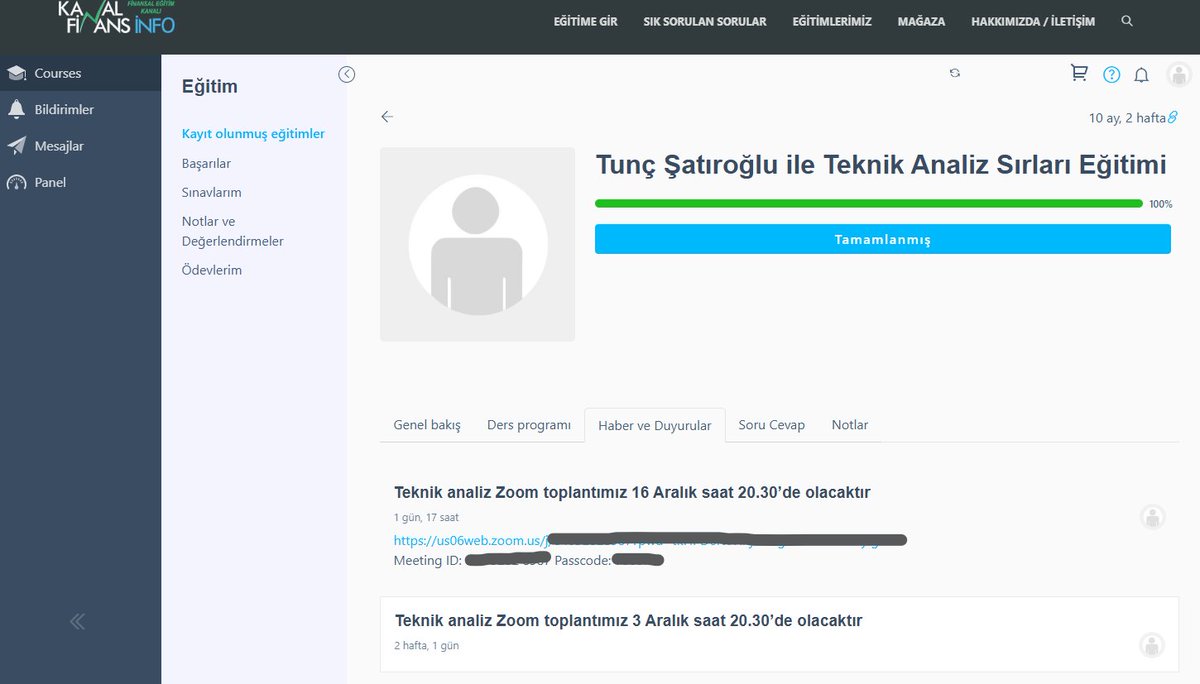1200x684 pixels.
Task: Switch to Genel bakış tab
Action: pyautogui.click(x=427, y=425)
